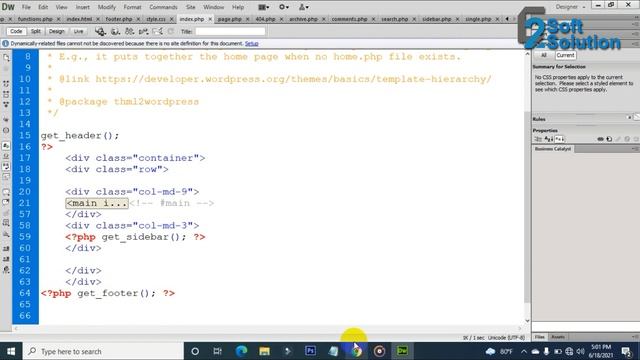Open the Extend Dreamweaver gear dropdown

pyautogui.click(x=284, y=7)
